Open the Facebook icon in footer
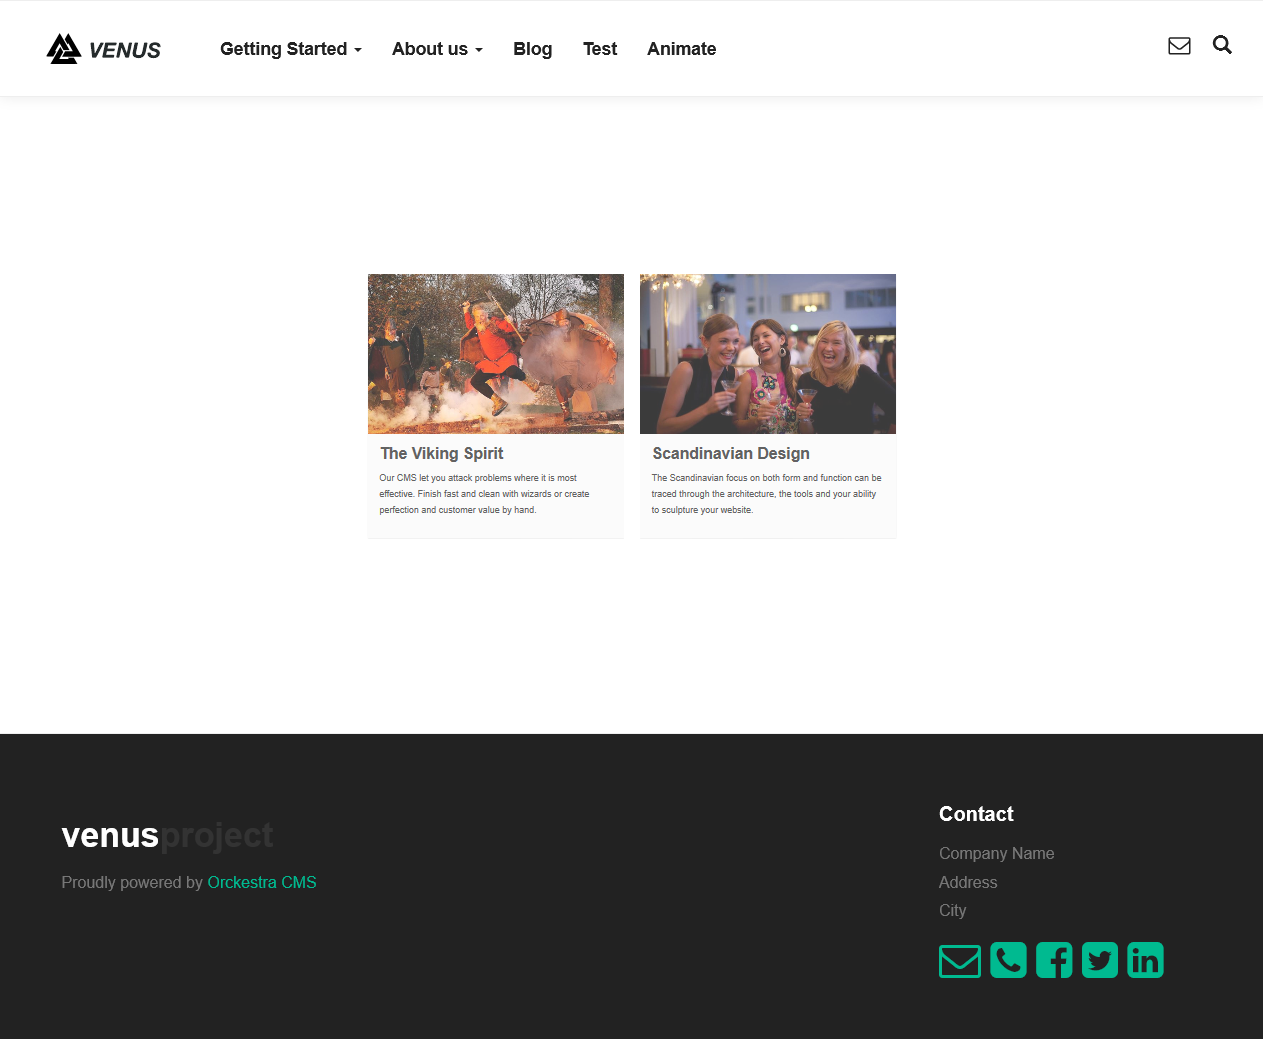1263x1039 pixels. (1054, 960)
